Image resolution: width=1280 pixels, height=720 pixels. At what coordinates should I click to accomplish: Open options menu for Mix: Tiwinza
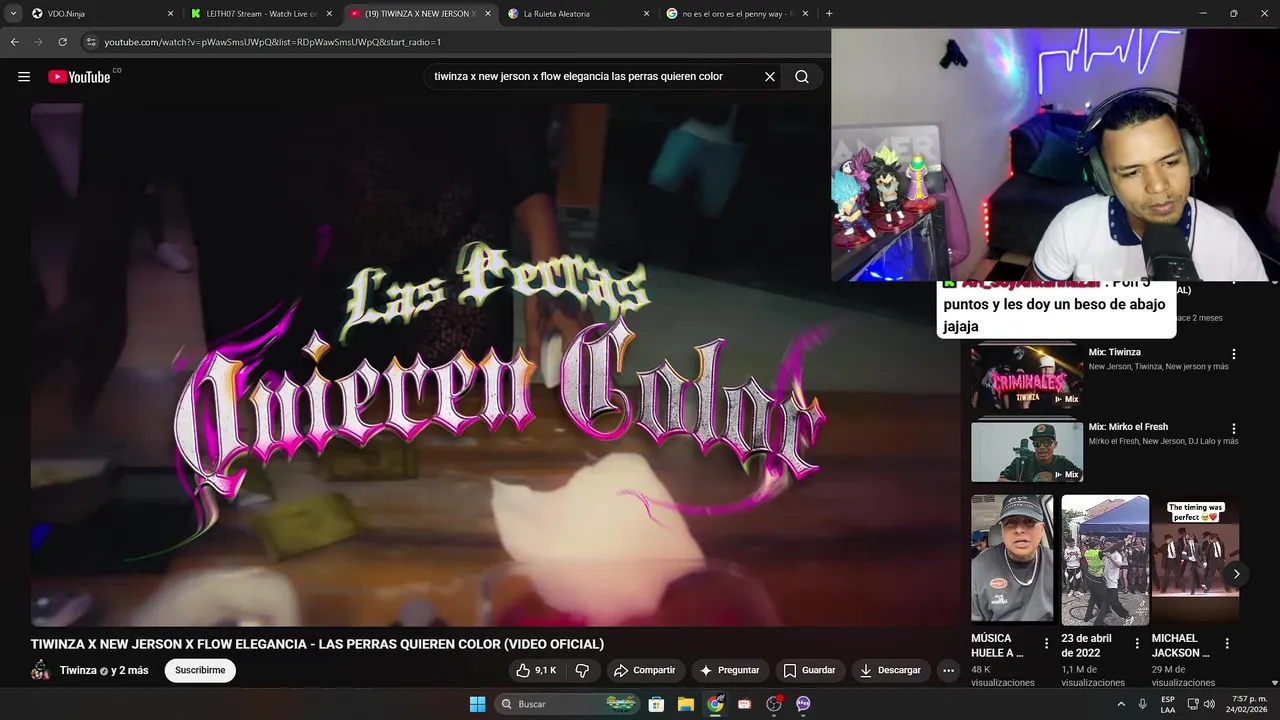pos(1234,354)
